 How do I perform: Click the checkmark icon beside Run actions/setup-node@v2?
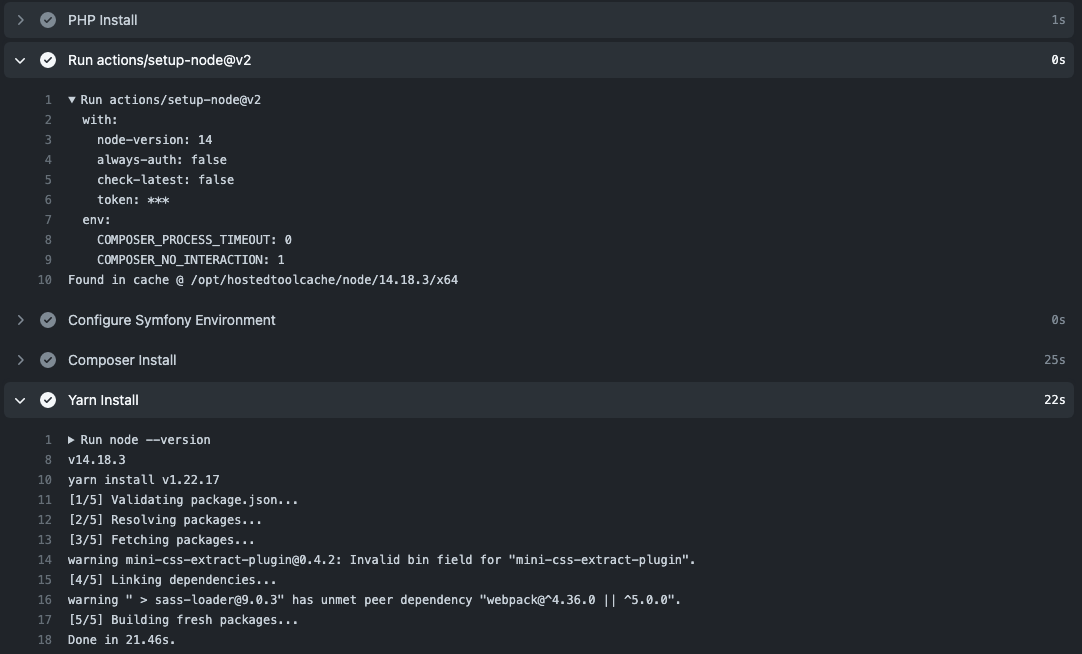click(x=48, y=60)
